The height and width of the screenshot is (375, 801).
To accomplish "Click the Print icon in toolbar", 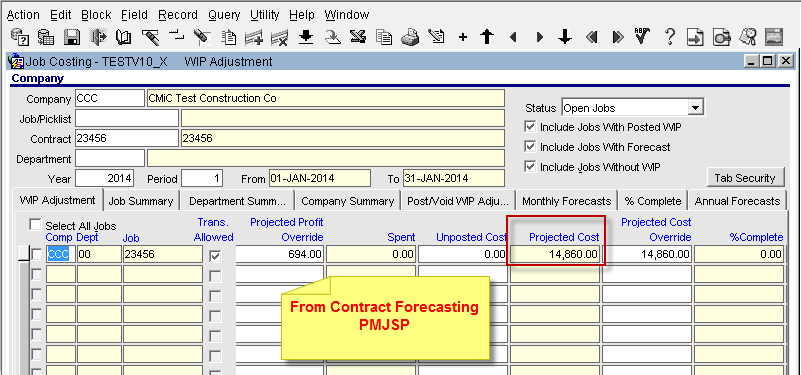I will coord(410,37).
